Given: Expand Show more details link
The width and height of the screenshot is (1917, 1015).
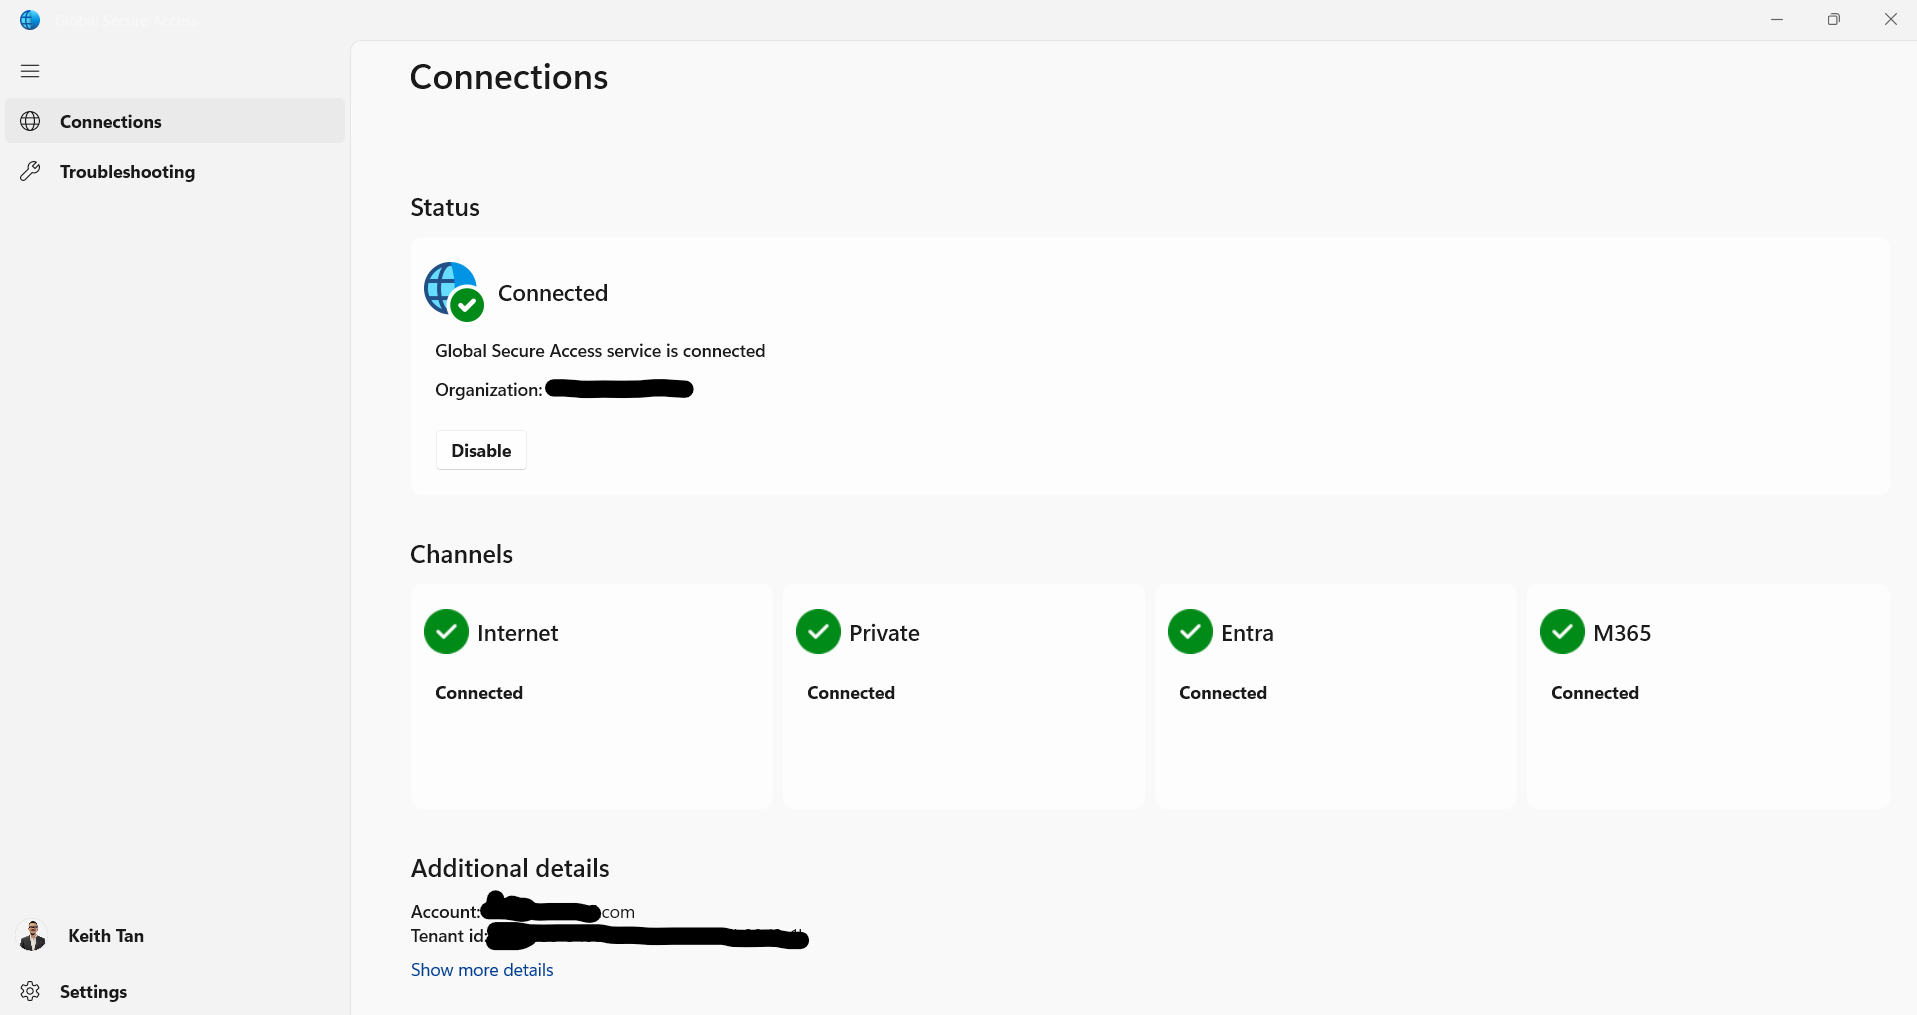Looking at the screenshot, I should click(x=482, y=970).
